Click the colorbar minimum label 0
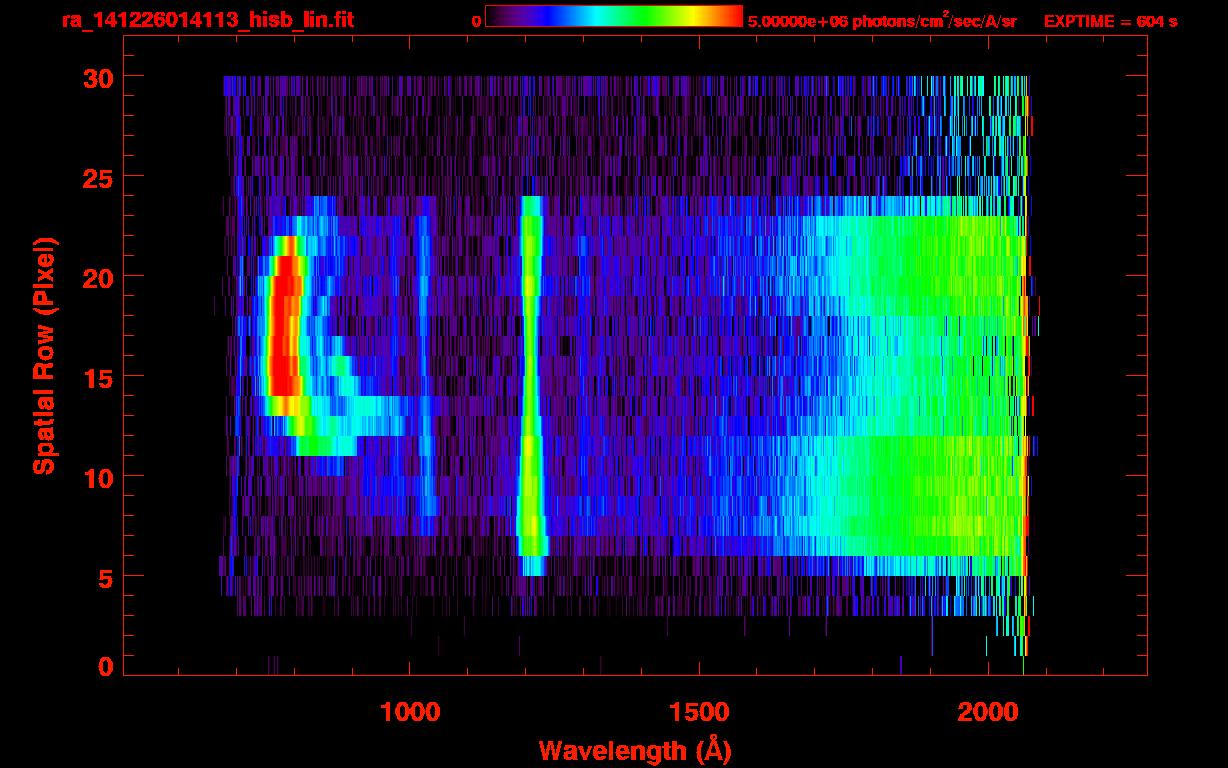1228x768 pixels. pyautogui.click(x=476, y=21)
